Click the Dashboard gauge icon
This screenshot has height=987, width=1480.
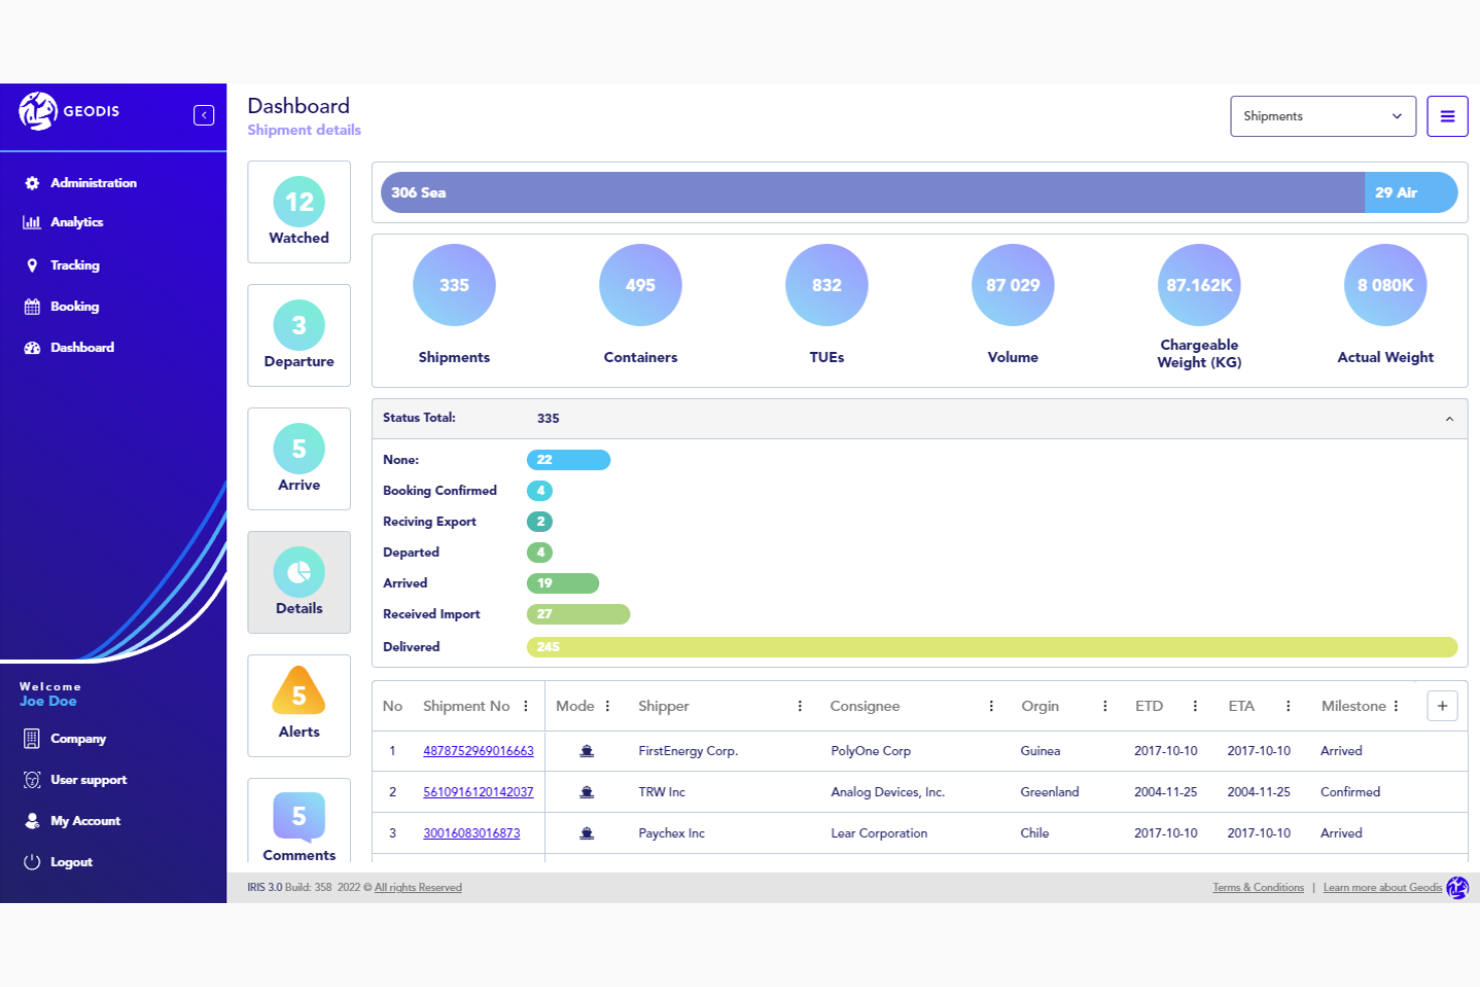(32, 347)
